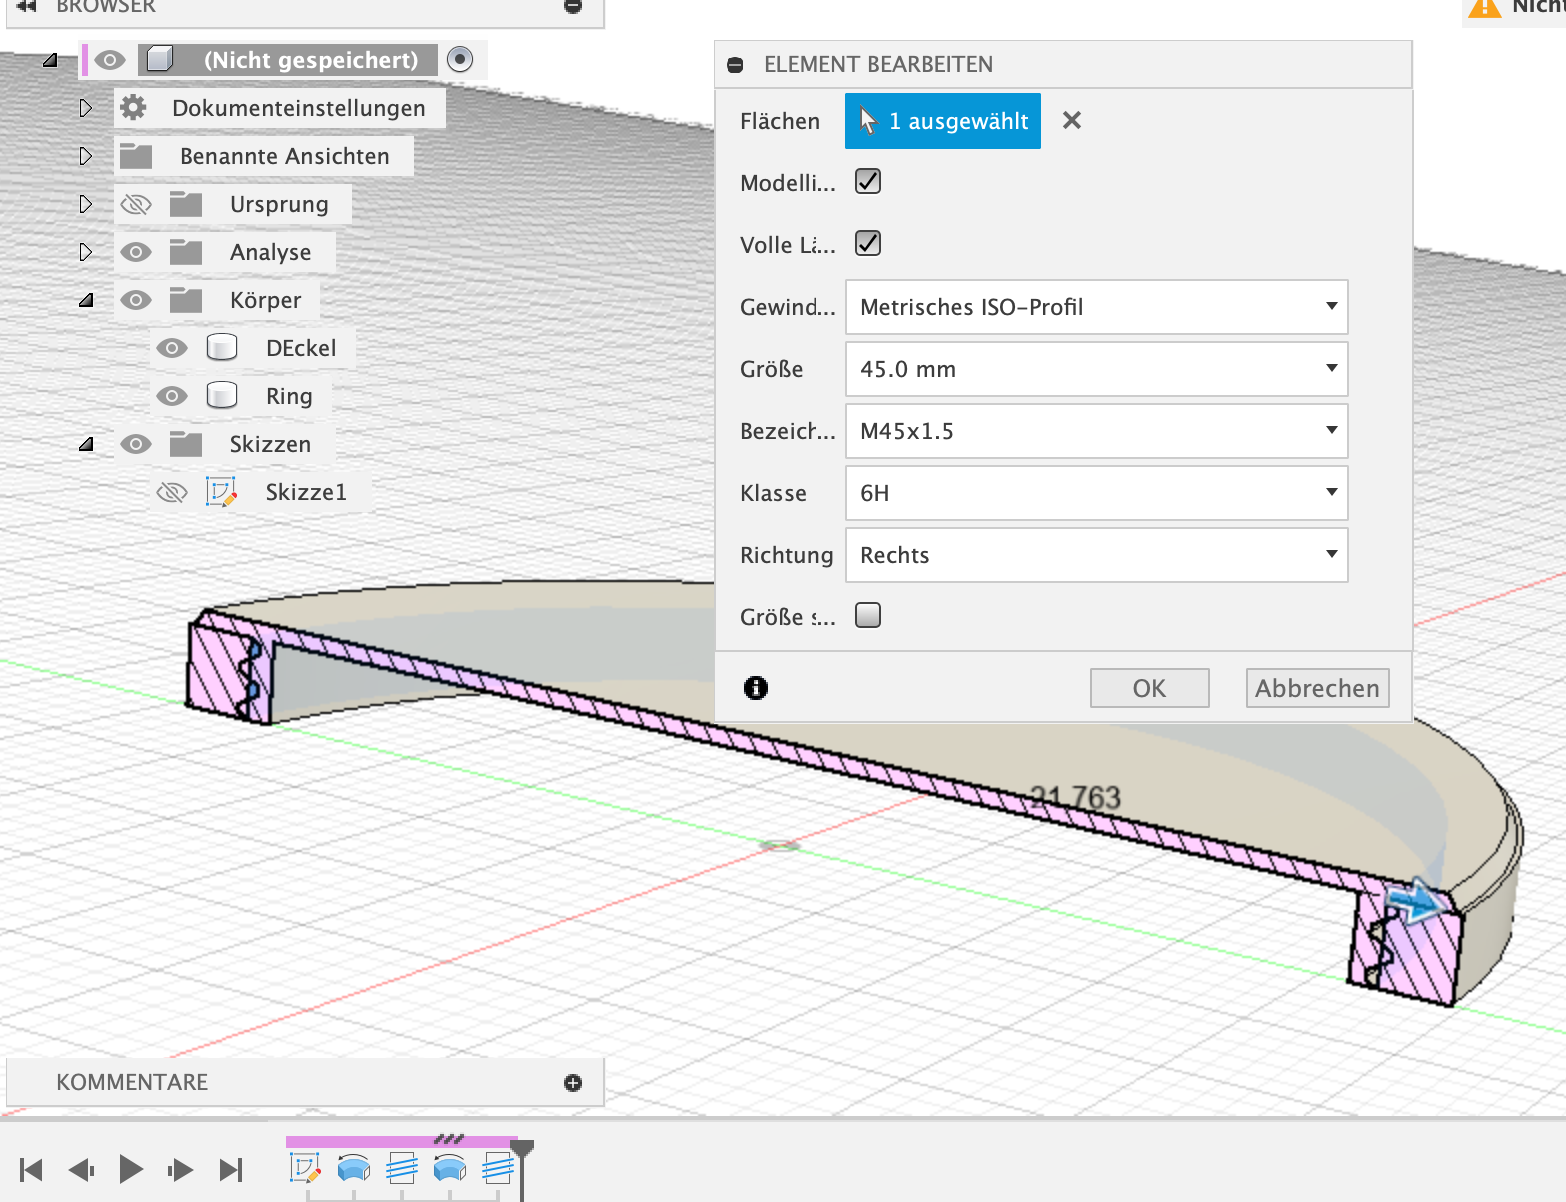
Task: Open the Bezeichnung dropdown showing M45x1.5
Action: (x=1096, y=431)
